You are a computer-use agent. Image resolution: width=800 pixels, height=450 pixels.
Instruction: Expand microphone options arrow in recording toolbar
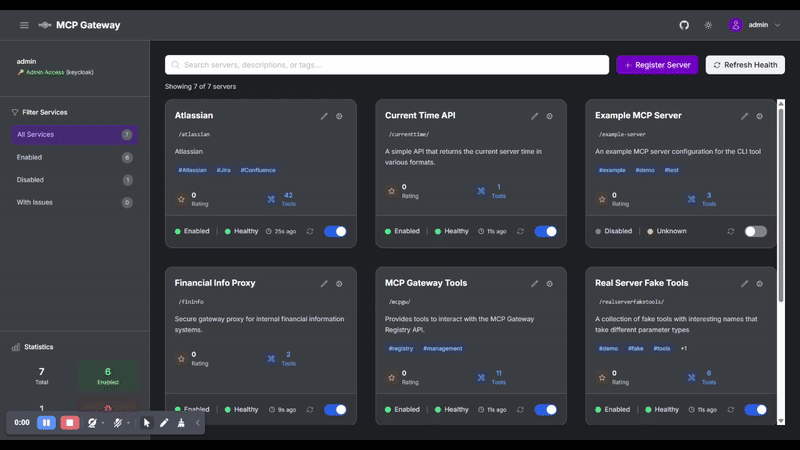coord(129,423)
